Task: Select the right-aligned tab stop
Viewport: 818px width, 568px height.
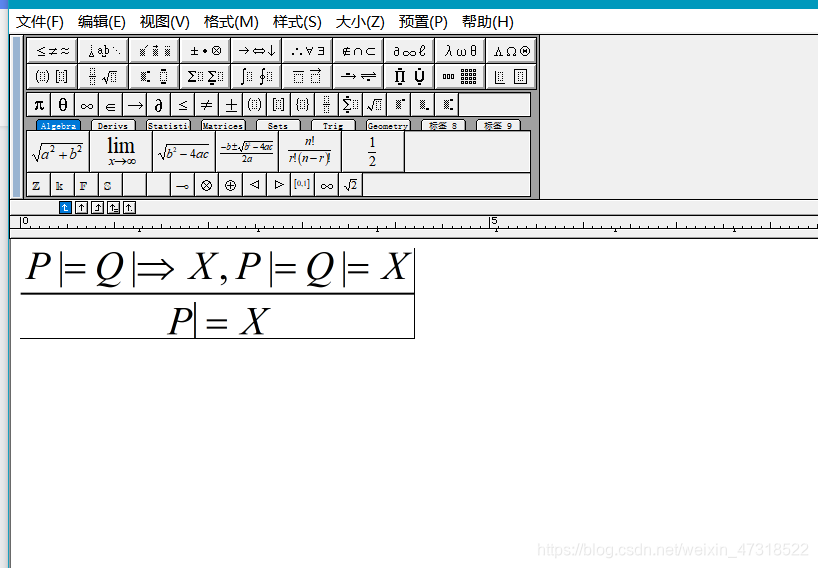Action: coord(98,208)
